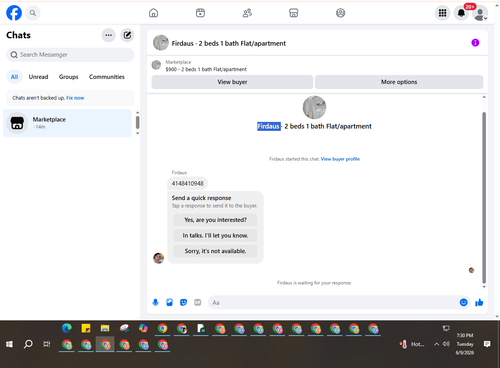This screenshot has width=500, height=368.
Task: Open the Reels video icon in top bar
Action: [200, 13]
